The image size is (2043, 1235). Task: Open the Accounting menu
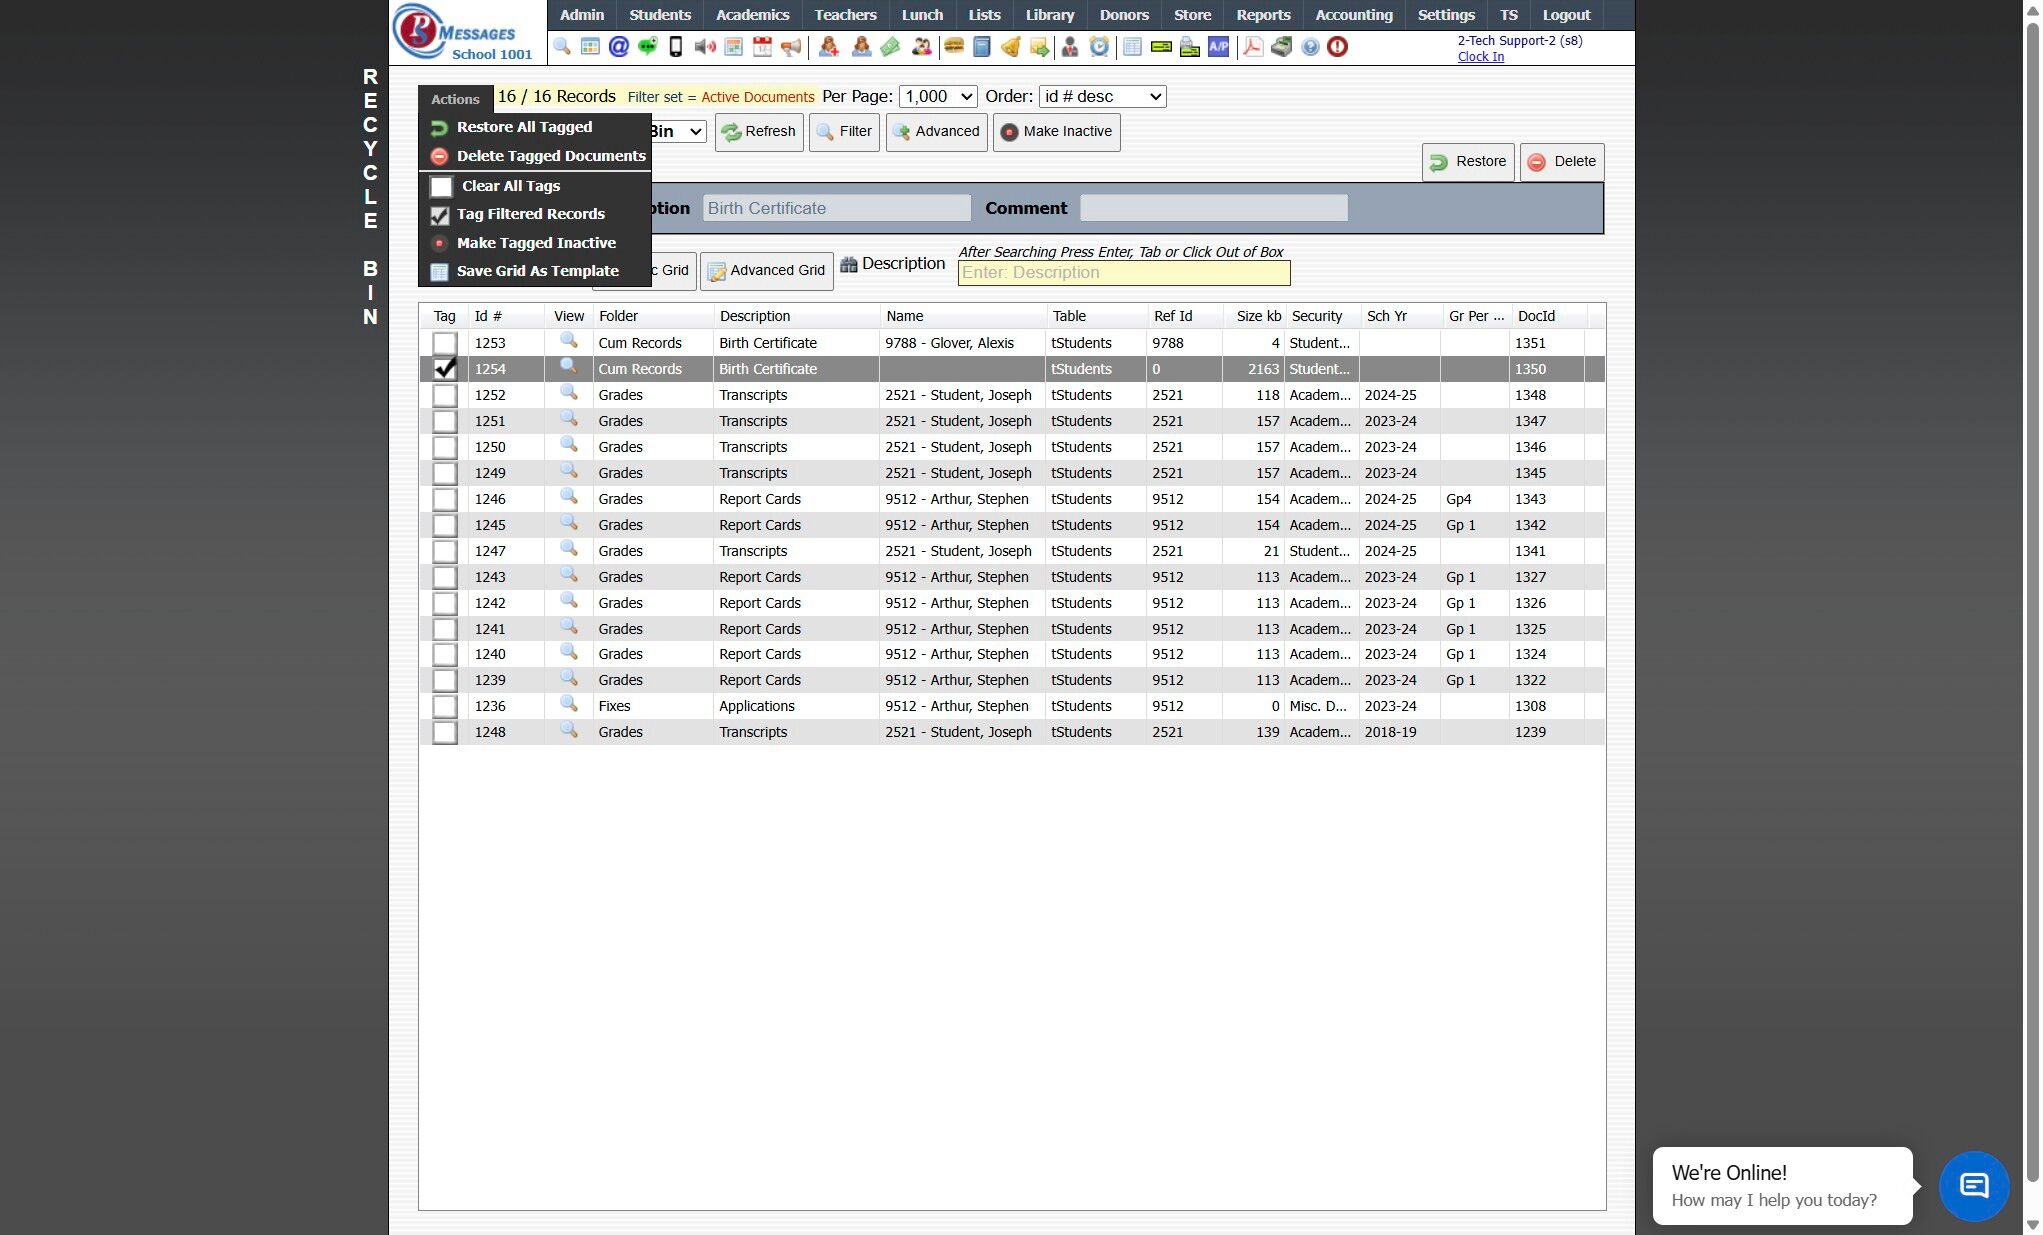click(x=1353, y=15)
